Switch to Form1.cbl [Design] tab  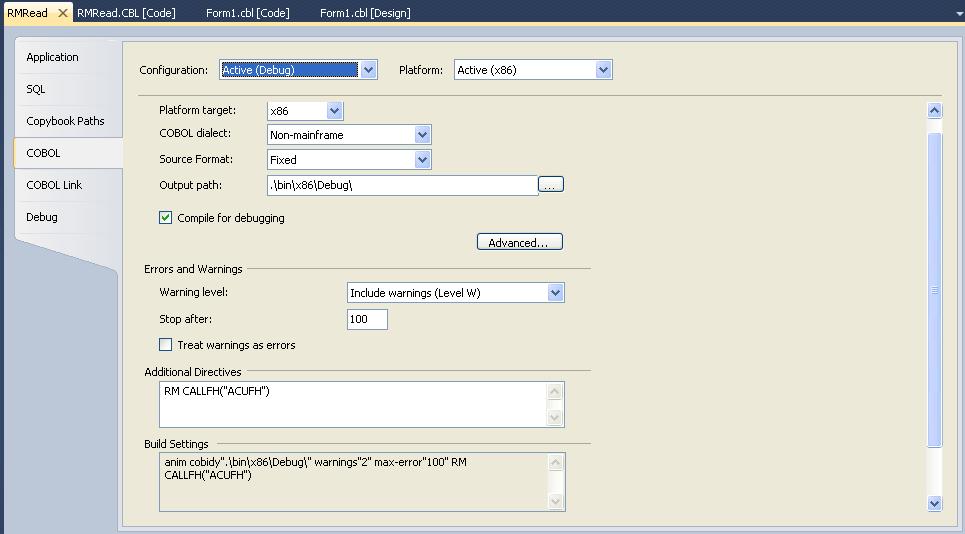[365, 13]
